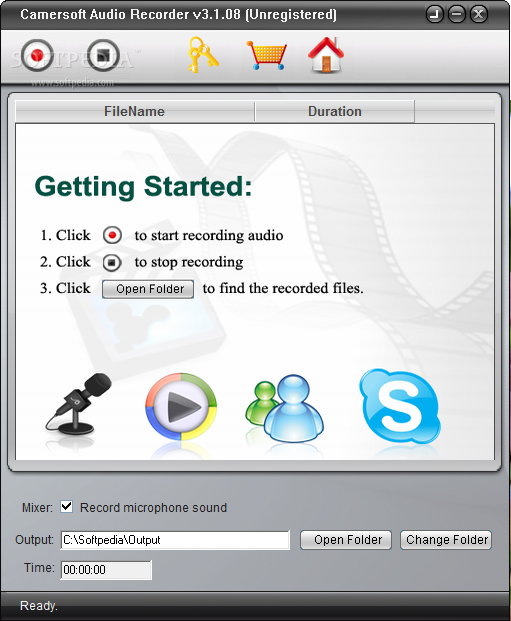Viewport: 511px width, 621px height.
Task: Click the MSN Messenger buddies icon
Action: [x=284, y=408]
